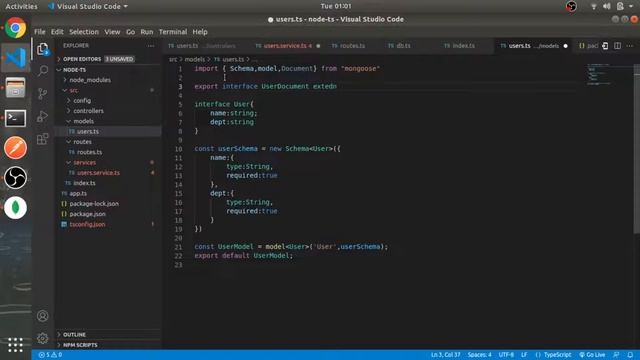640x360 pixels.
Task: Click the errors and warnings status indicator
Action: (50, 355)
